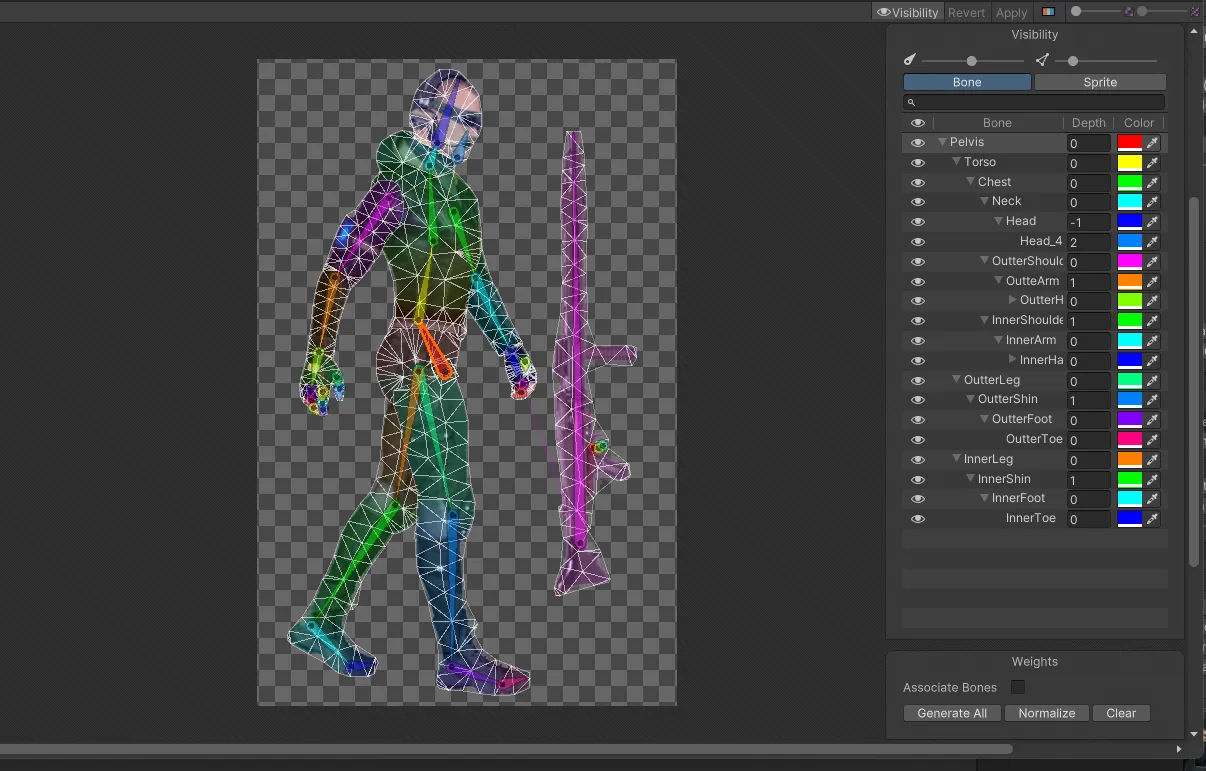The image size is (1206, 771).
Task: Toggle visibility of the Neck bone
Action: click(x=918, y=202)
